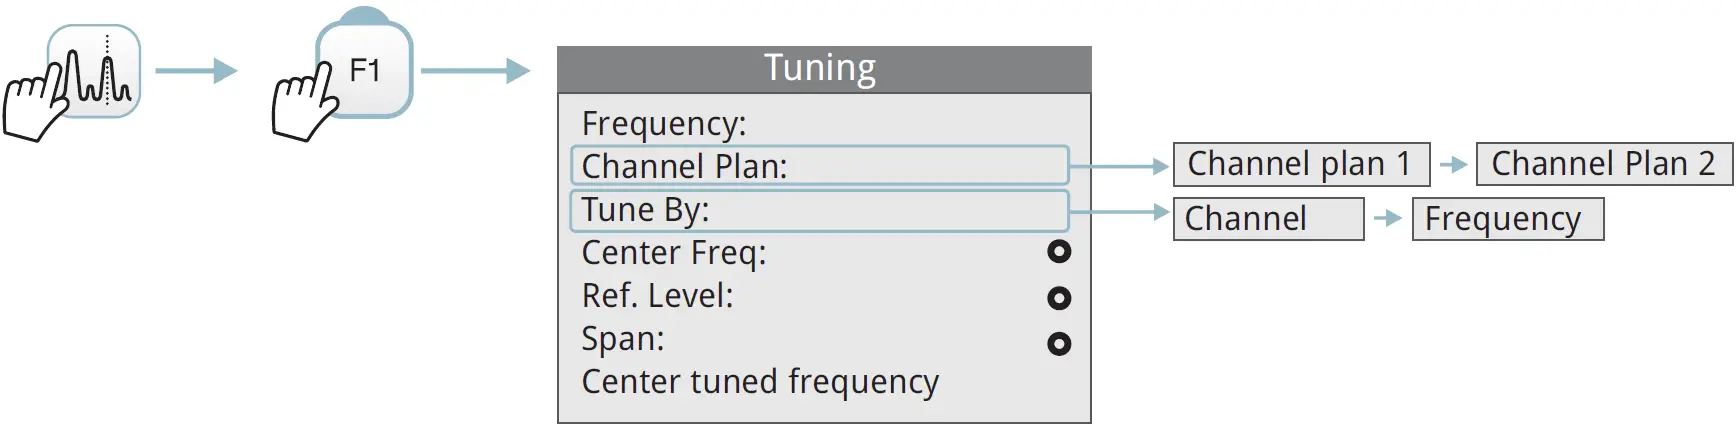Select the Span radio button
The height and width of the screenshot is (425, 1736).
[x=1059, y=344]
